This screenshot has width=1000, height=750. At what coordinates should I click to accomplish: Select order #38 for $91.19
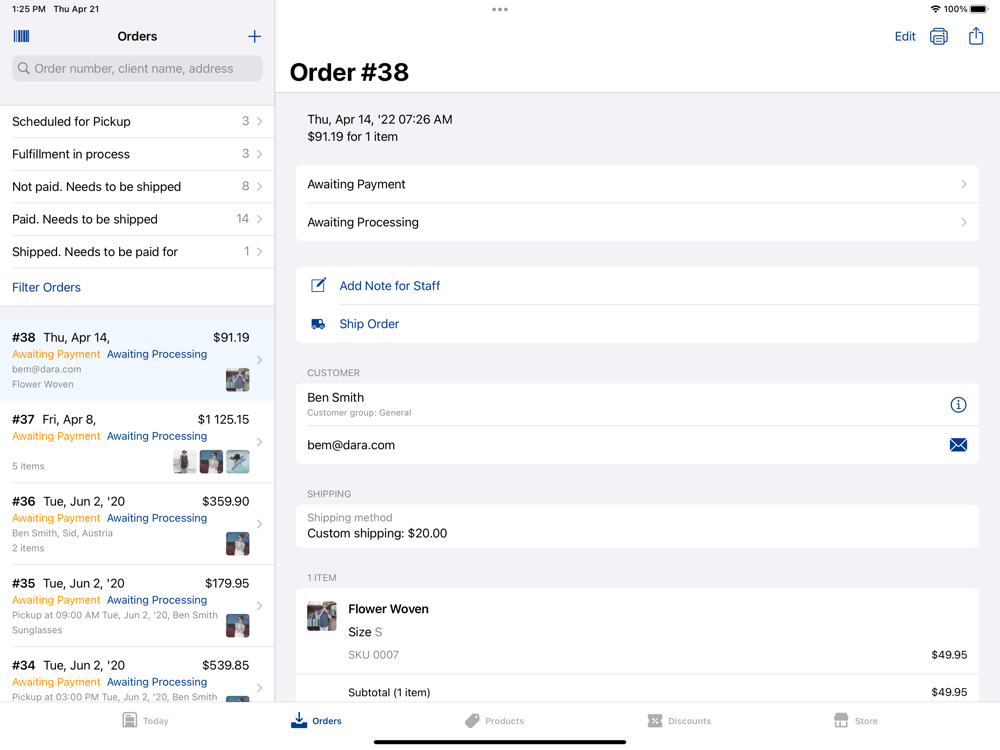click(x=137, y=360)
